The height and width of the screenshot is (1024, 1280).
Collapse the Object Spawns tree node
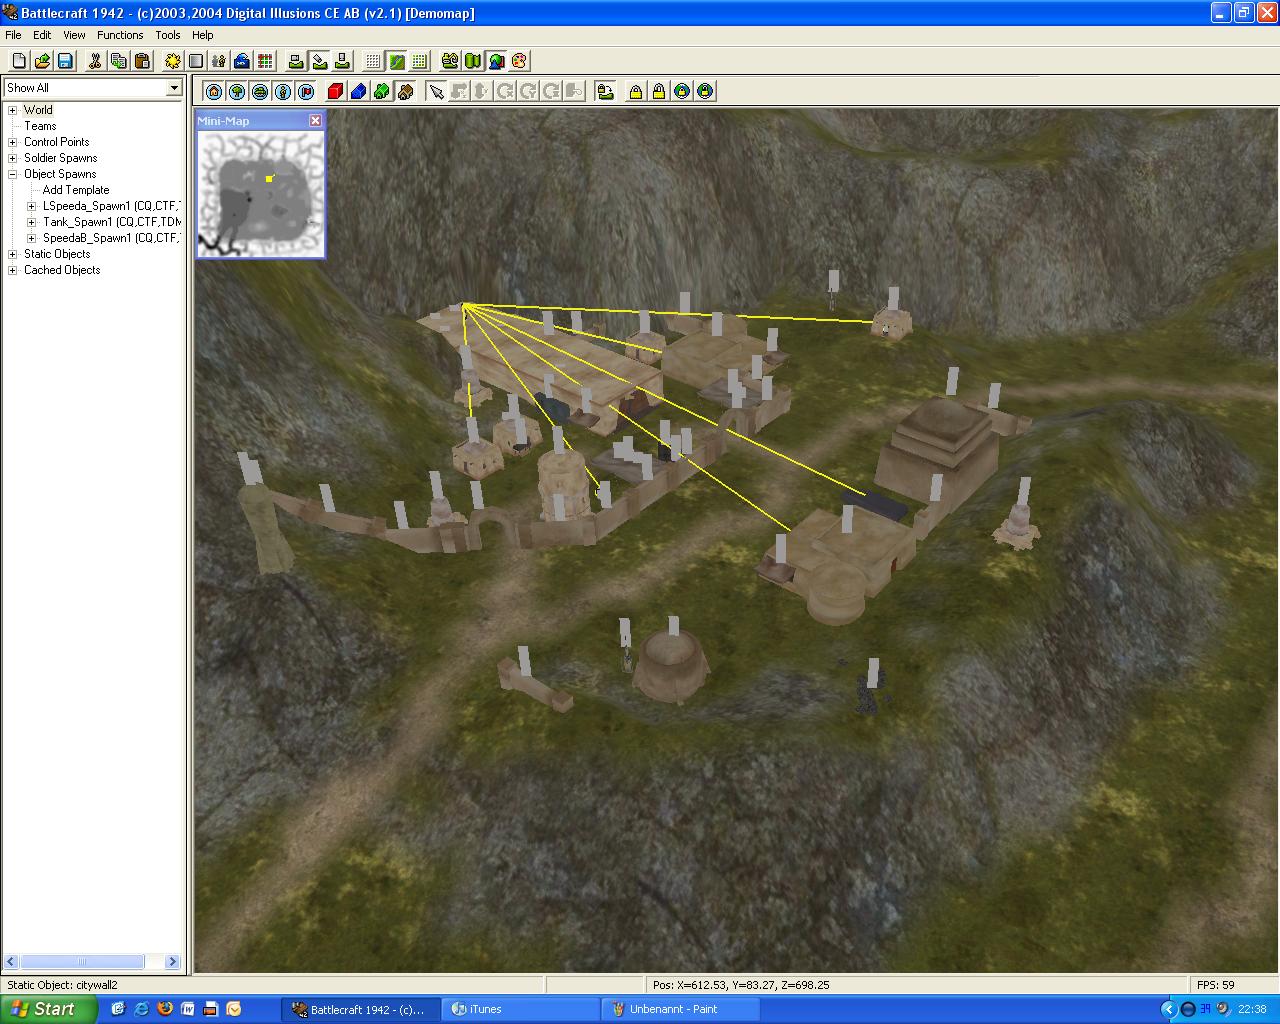pyautogui.click(x=13, y=174)
